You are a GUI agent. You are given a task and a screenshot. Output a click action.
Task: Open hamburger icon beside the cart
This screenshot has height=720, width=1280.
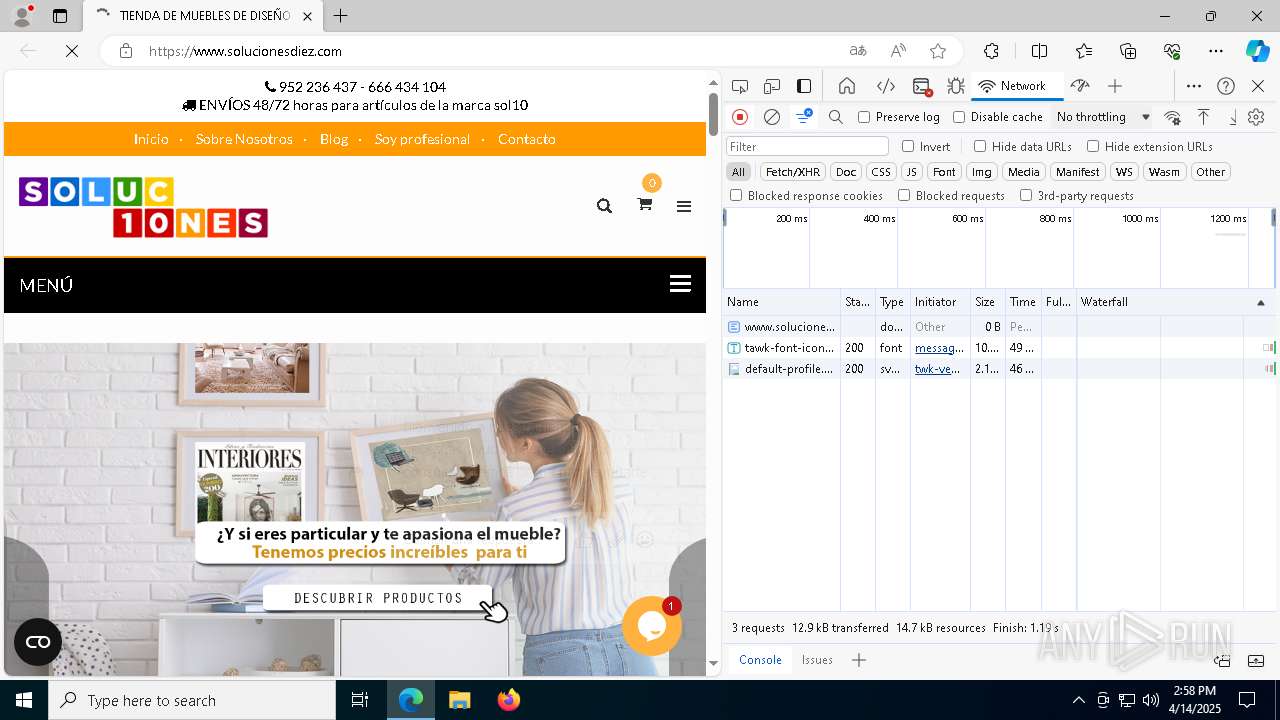coord(684,207)
